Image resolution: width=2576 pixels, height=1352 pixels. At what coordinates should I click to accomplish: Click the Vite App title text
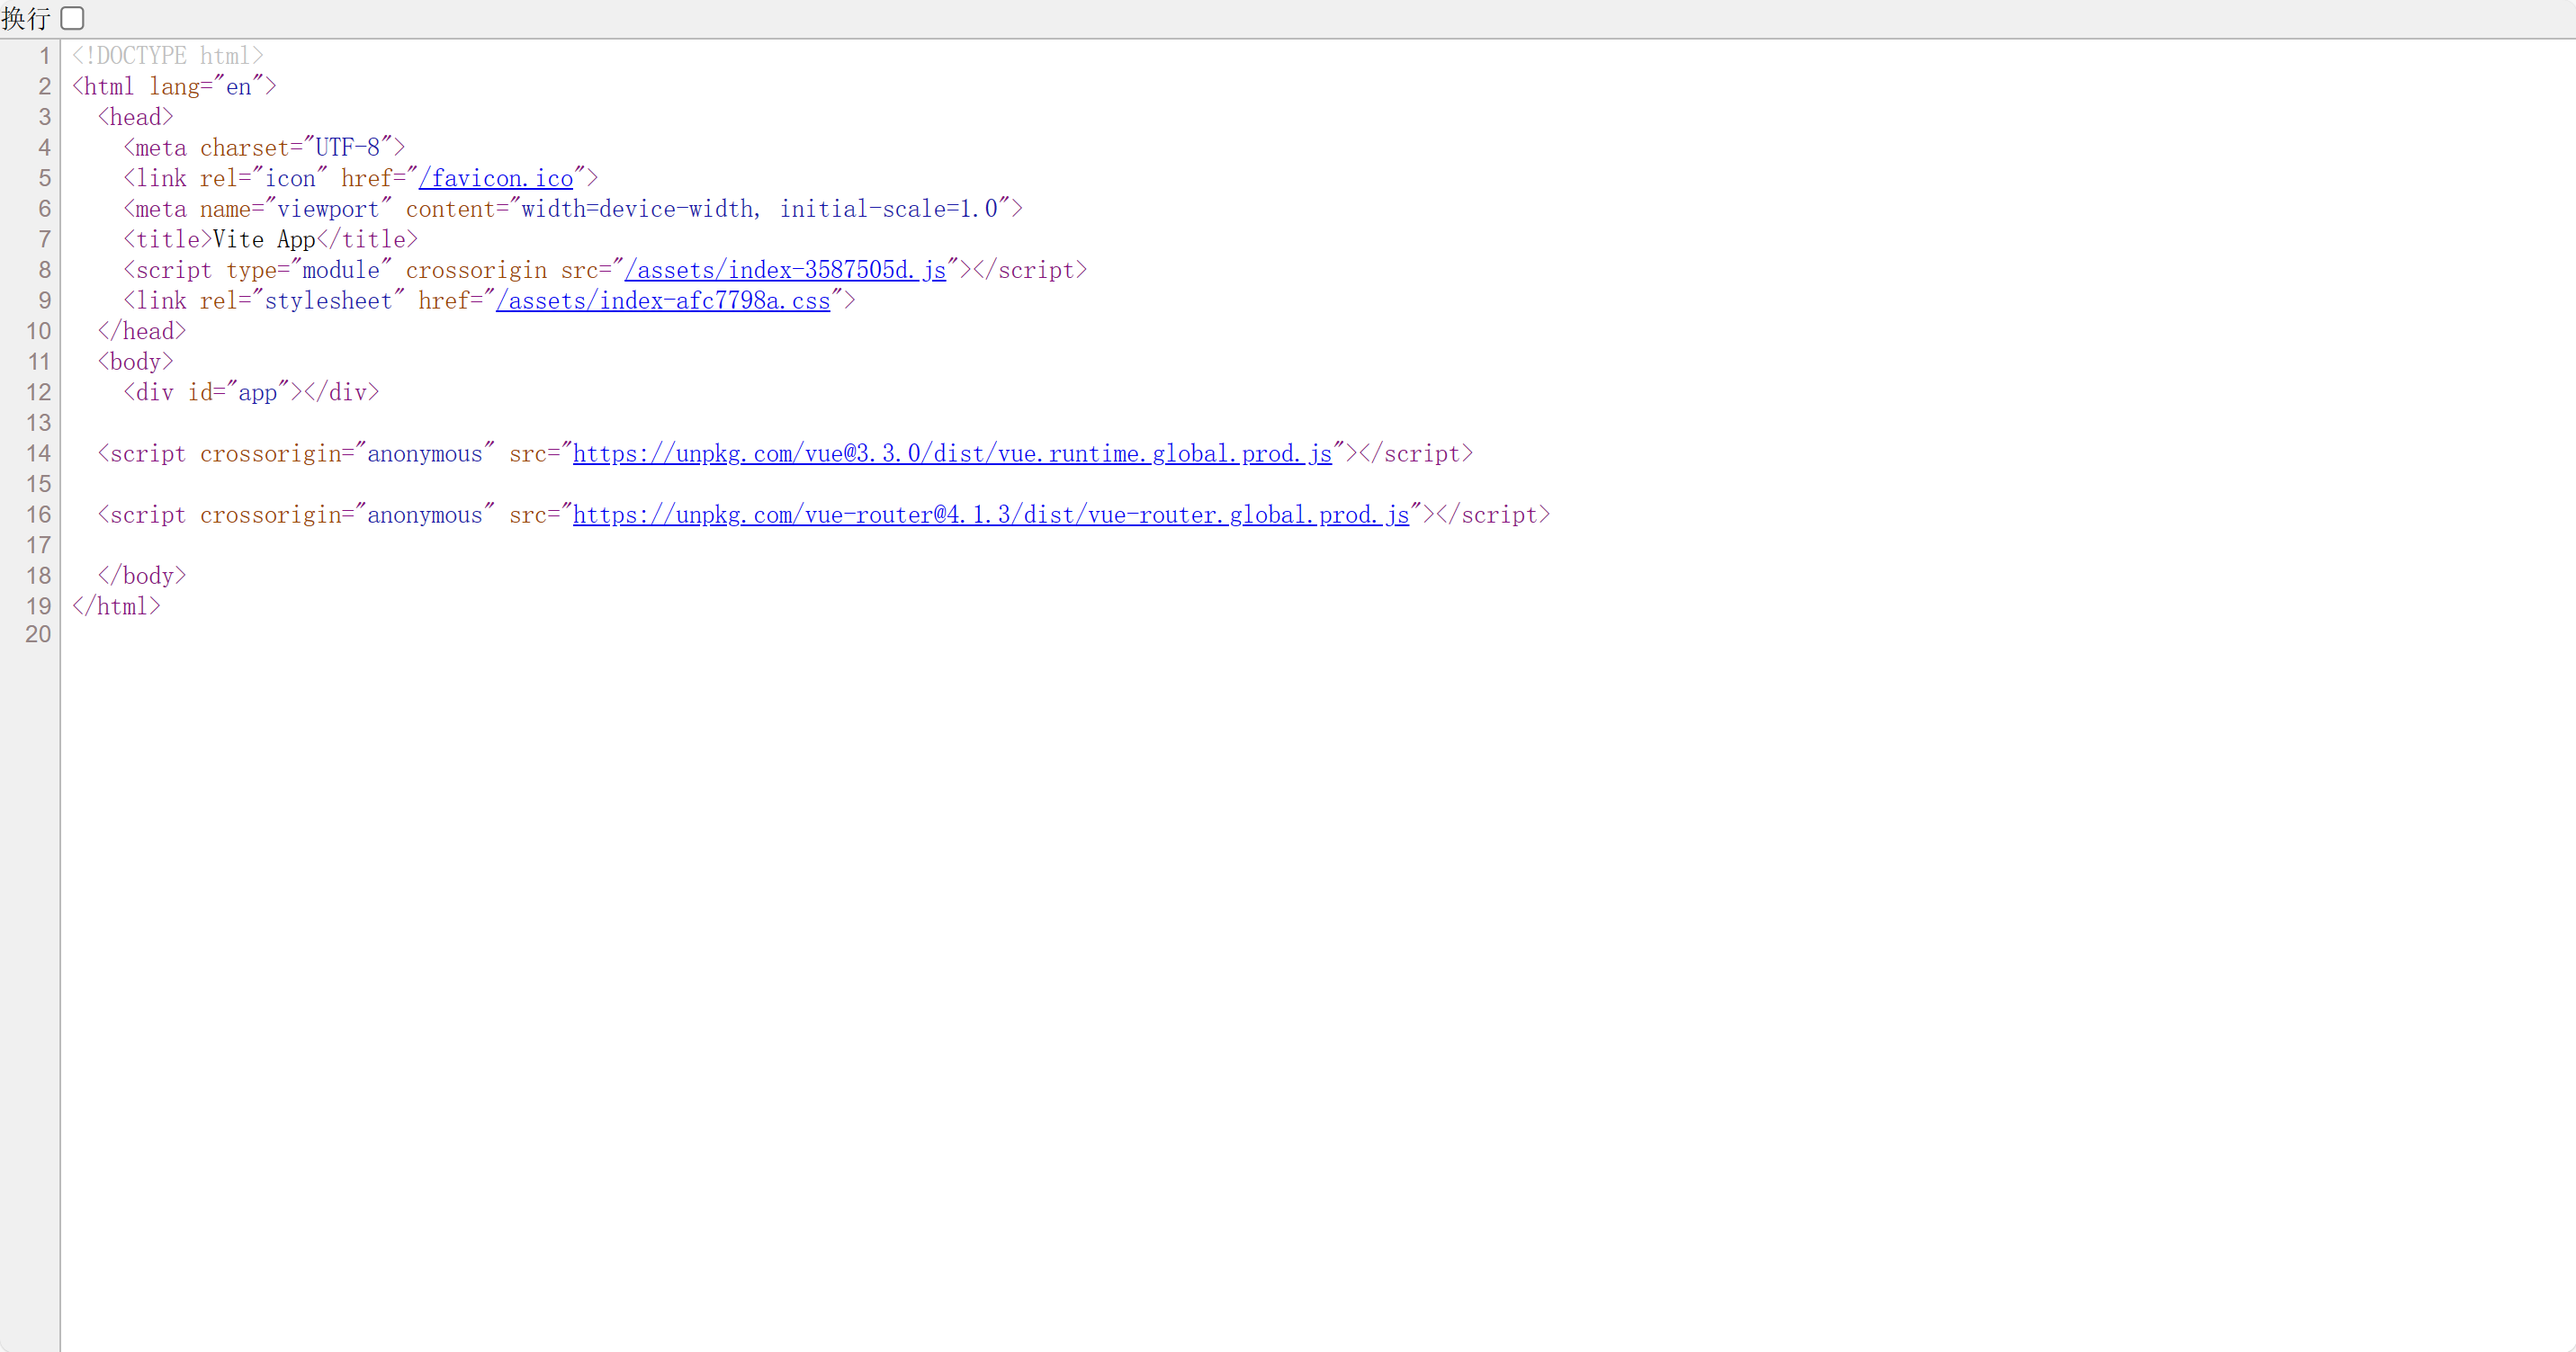tap(264, 240)
